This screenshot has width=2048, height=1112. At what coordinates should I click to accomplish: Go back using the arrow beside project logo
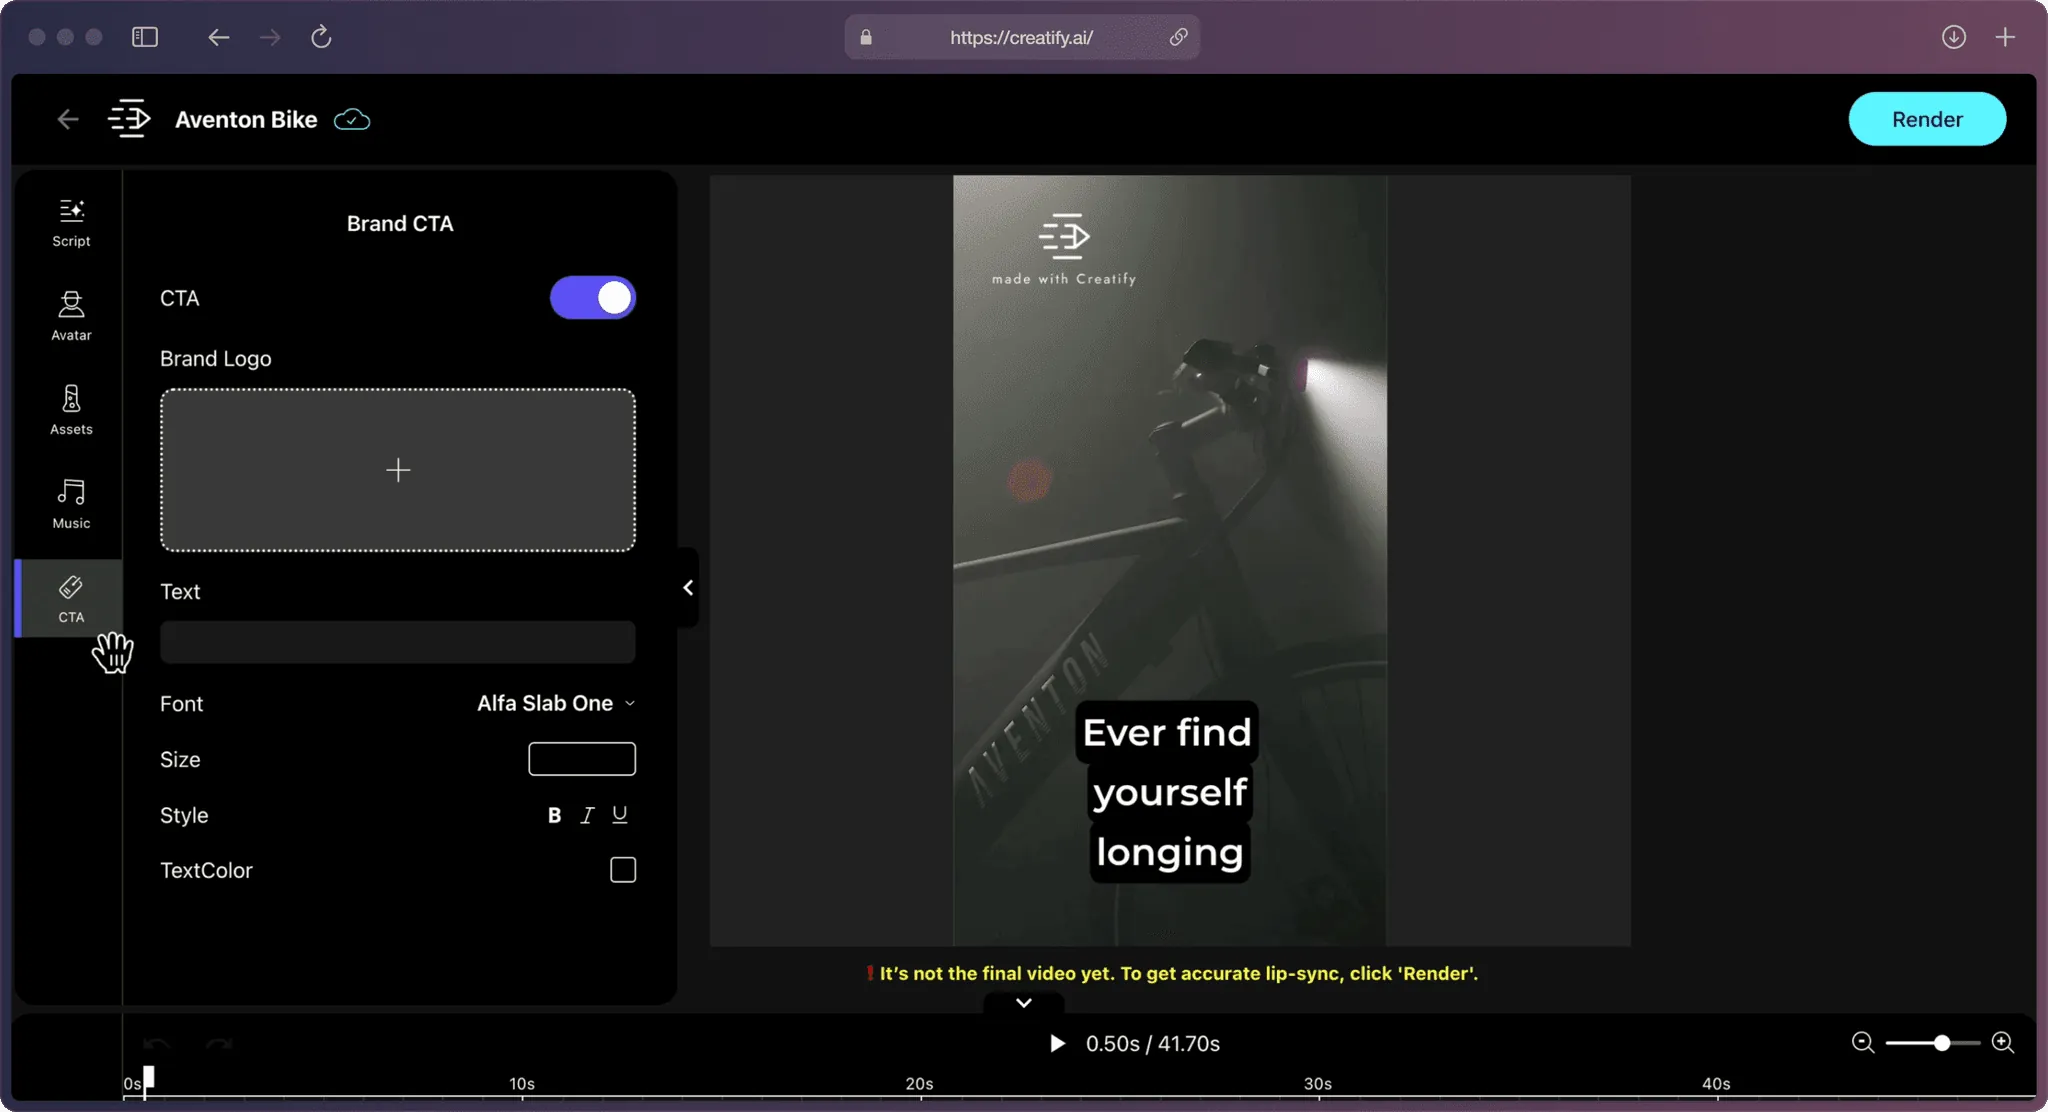(x=67, y=120)
